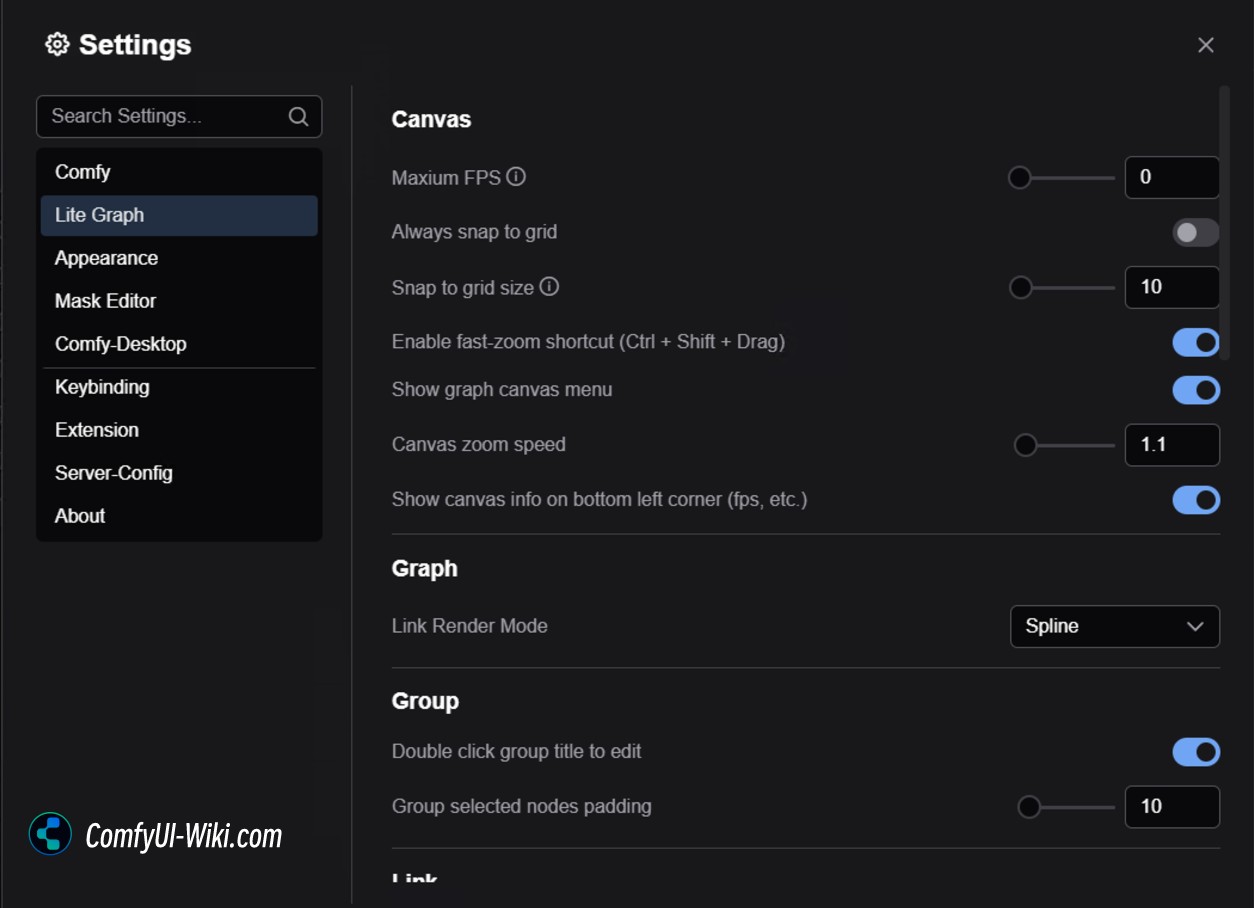This screenshot has width=1254, height=908.
Task: Turn off Show graph canvas menu
Action: tap(1196, 390)
